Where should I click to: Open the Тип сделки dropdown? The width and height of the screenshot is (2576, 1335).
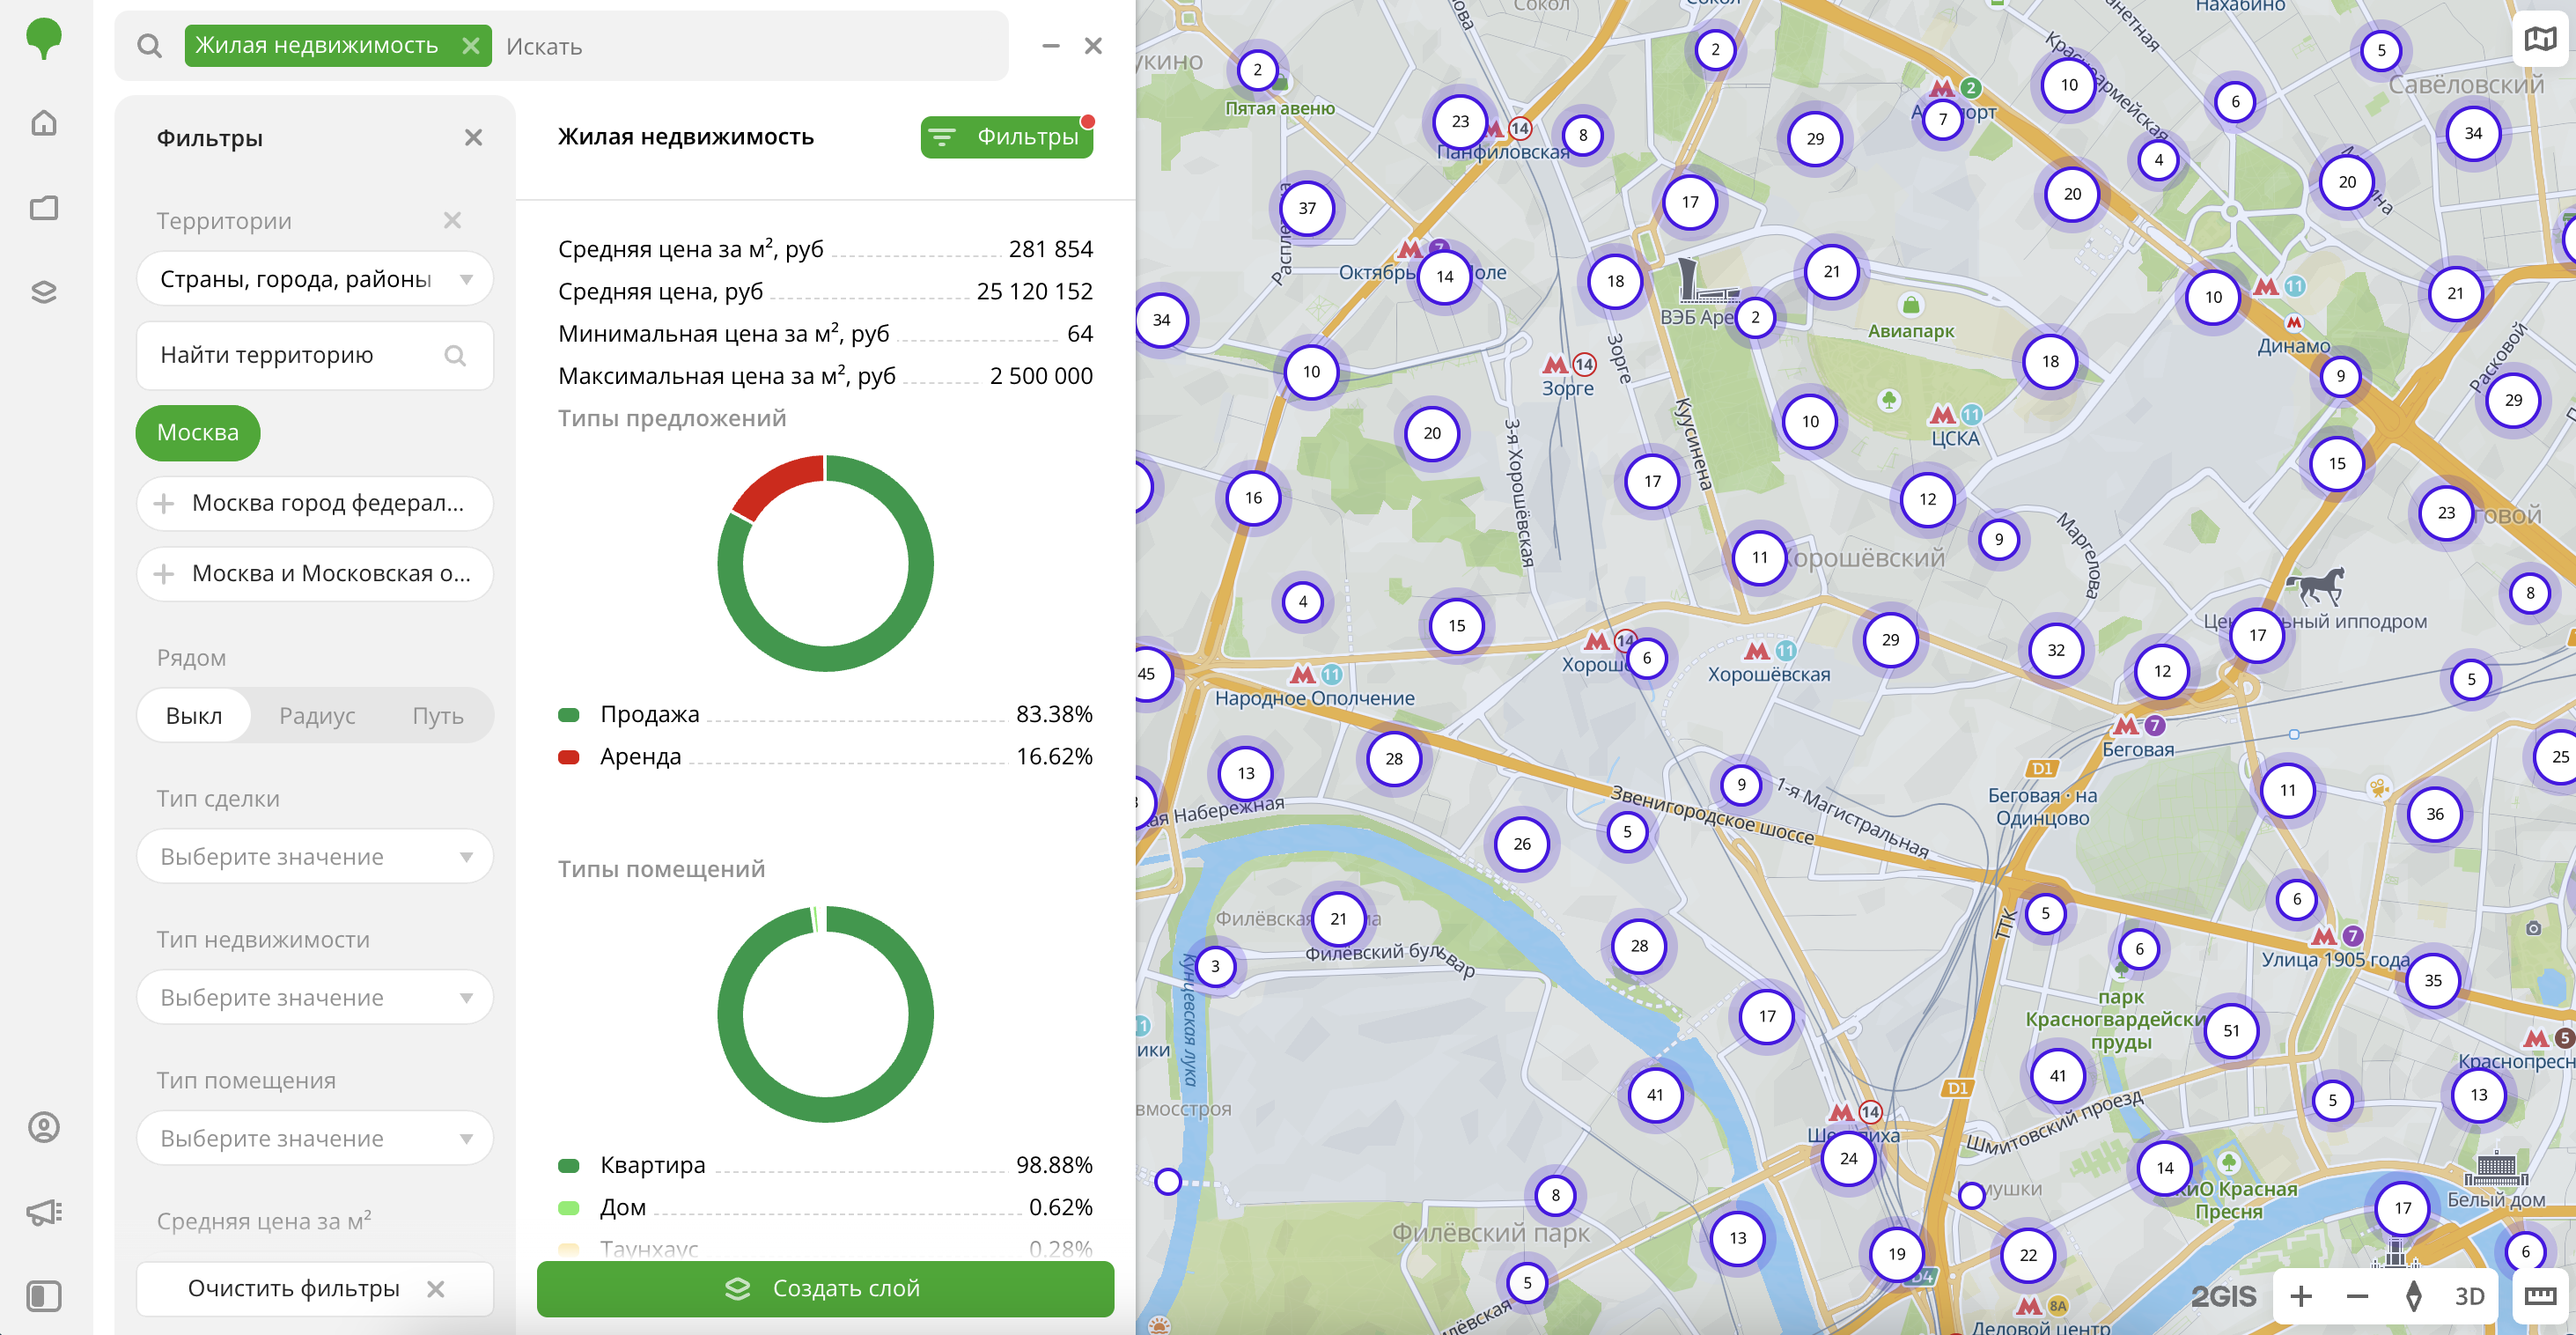coord(315,857)
